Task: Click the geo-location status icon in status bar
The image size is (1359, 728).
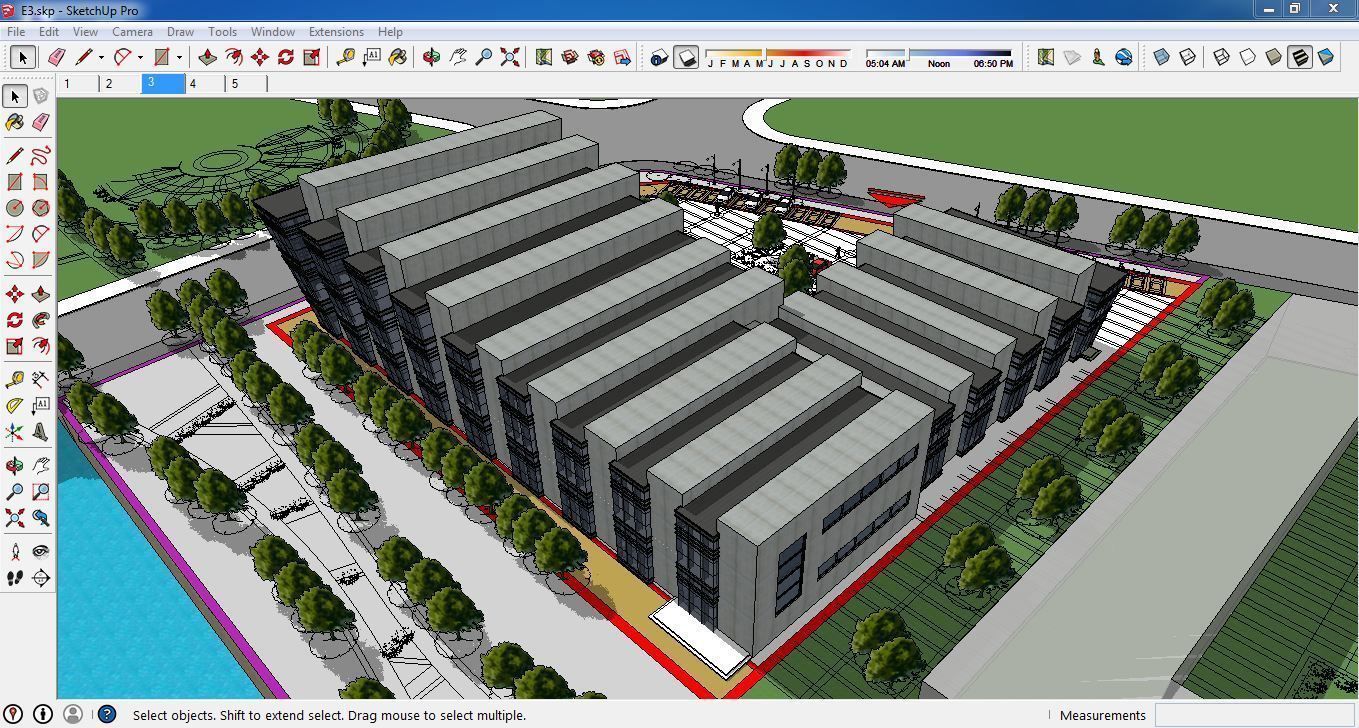Action: click(14, 714)
